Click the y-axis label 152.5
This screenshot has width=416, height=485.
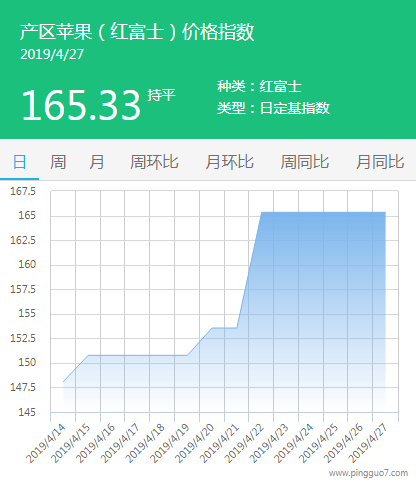pyautogui.click(x=23, y=338)
